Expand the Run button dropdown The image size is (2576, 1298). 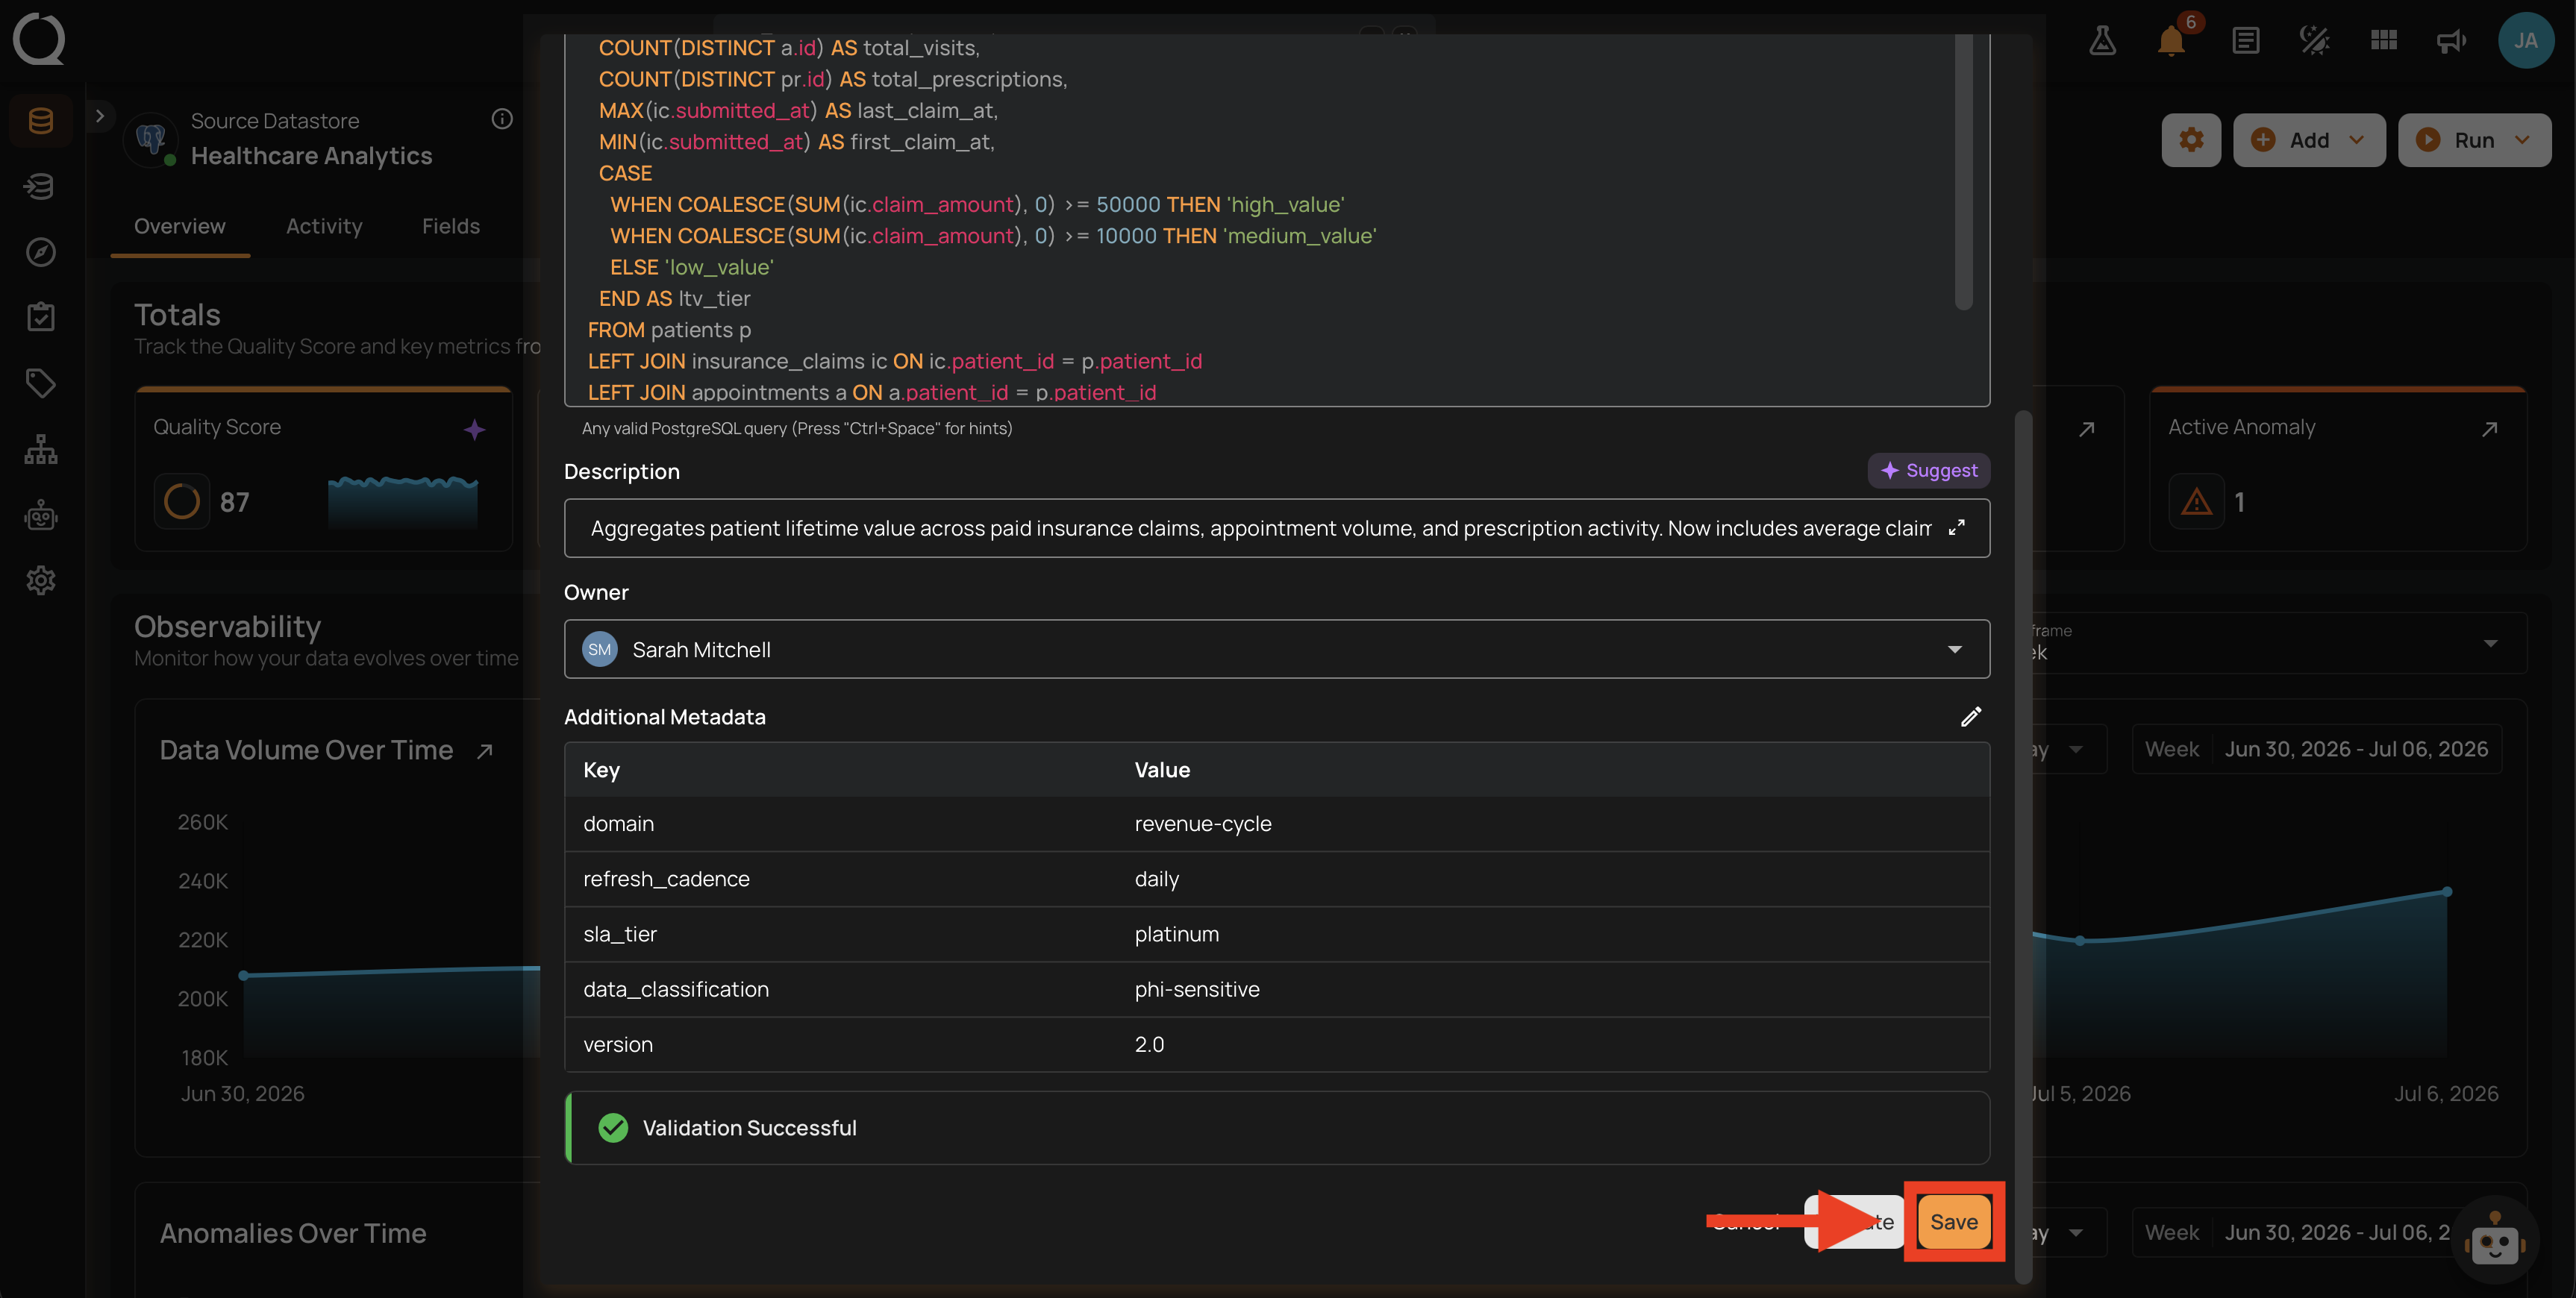coord(2521,140)
